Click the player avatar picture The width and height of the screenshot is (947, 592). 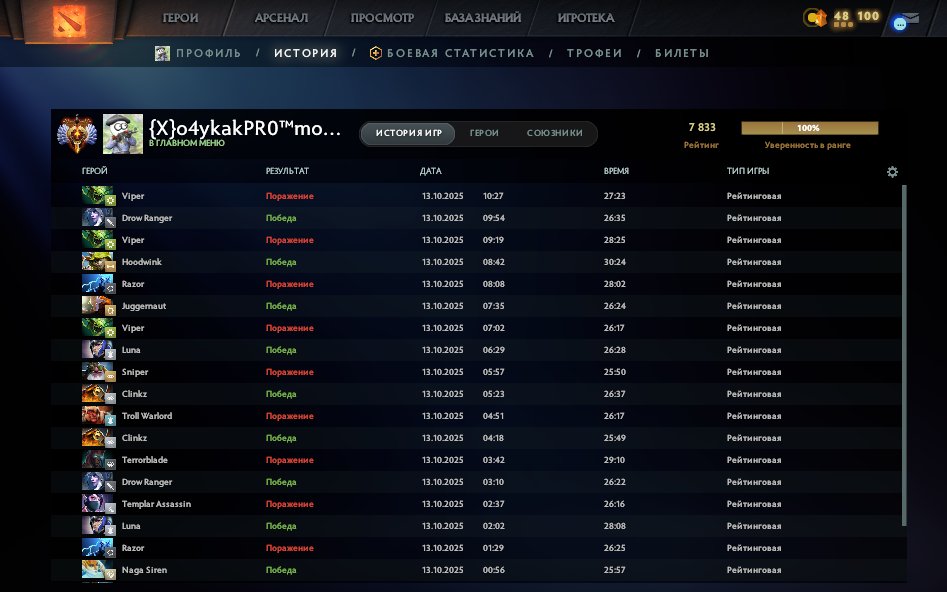[123, 133]
